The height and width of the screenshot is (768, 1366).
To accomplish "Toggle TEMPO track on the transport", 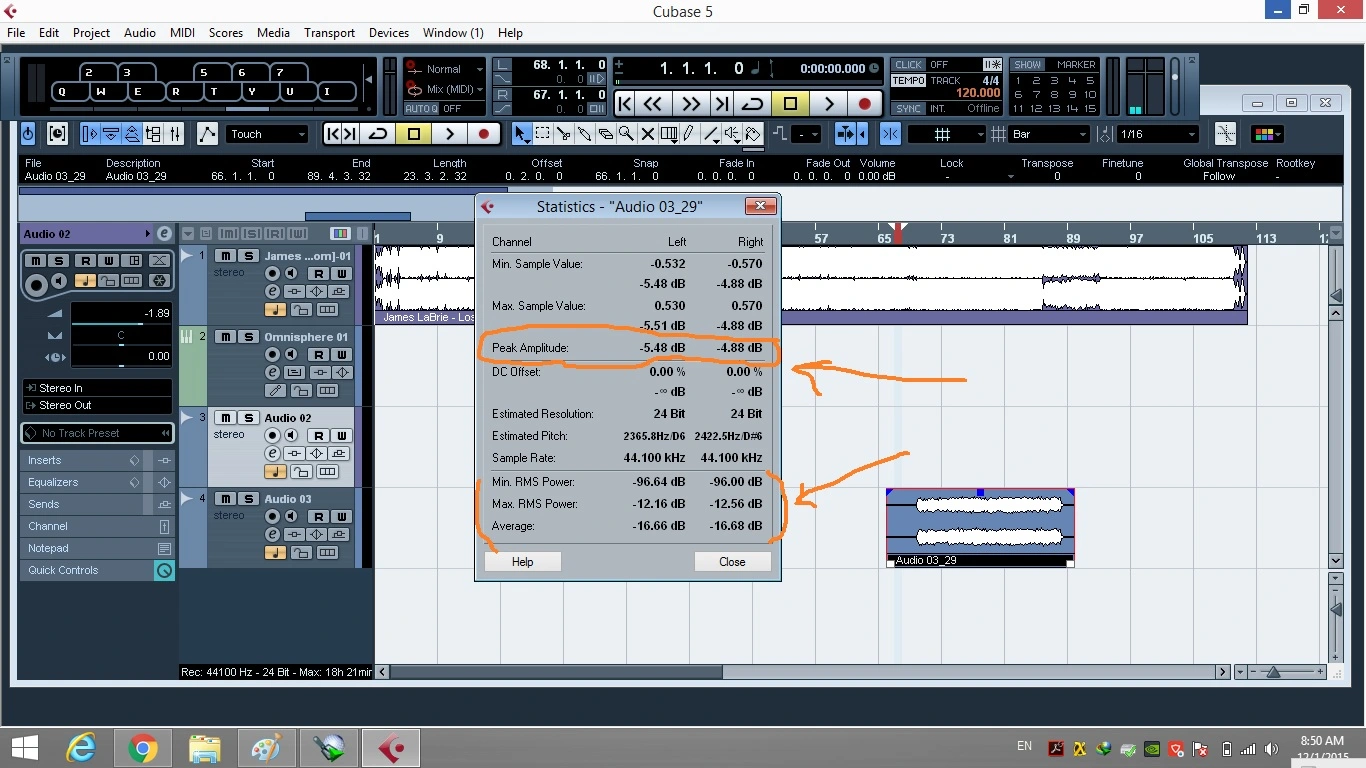I will click(x=909, y=80).
